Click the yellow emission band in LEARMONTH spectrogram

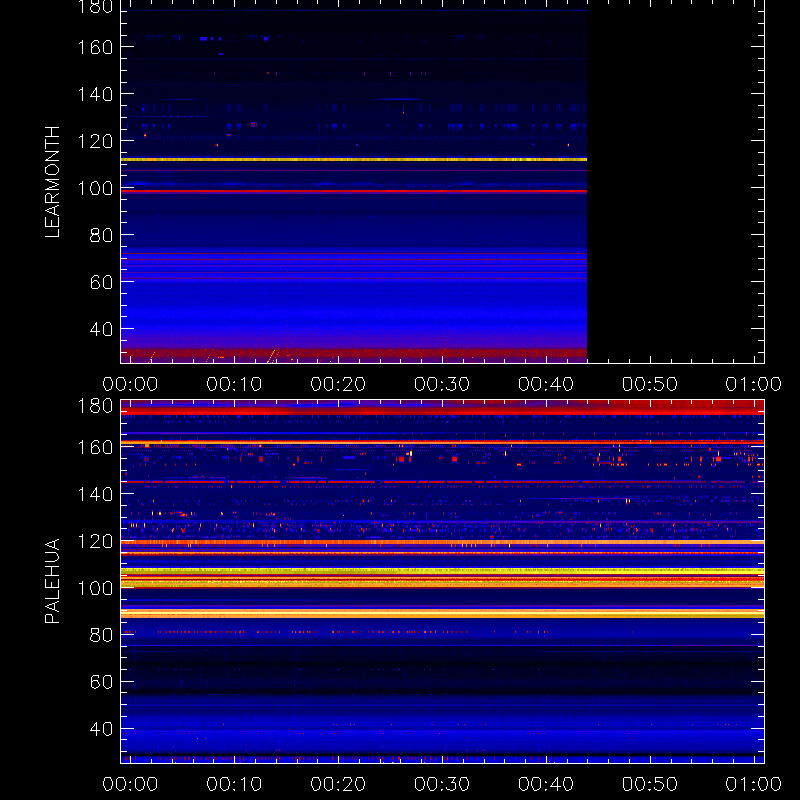click(x=354, y=160)
